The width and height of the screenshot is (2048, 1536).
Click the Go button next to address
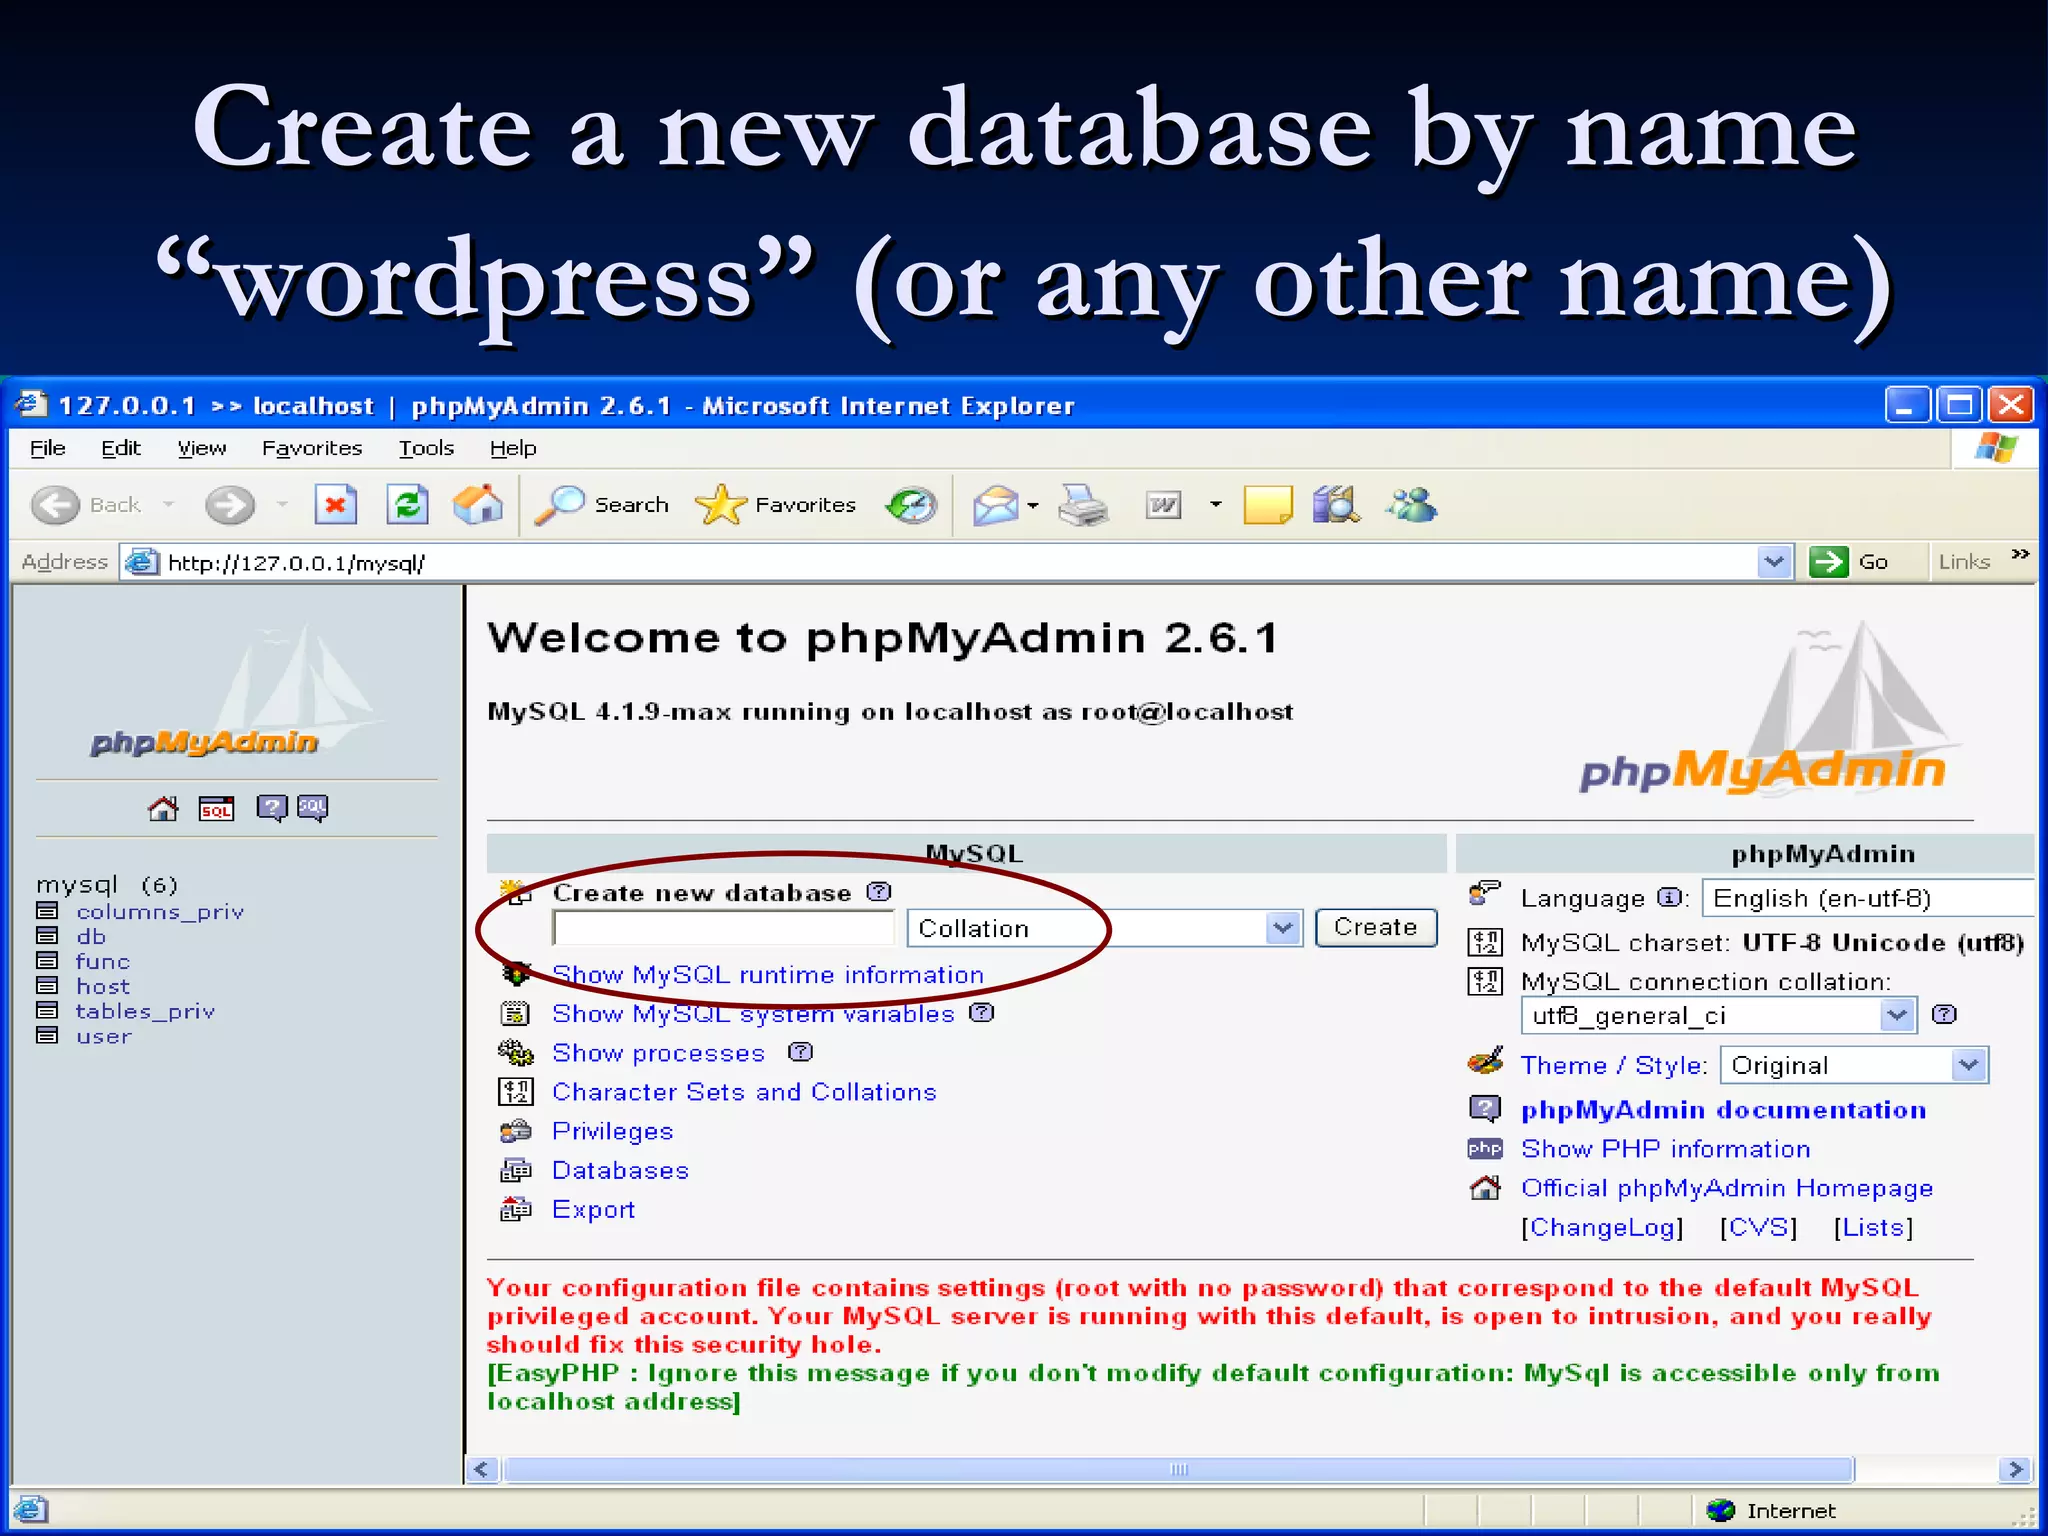[1850, 562]
